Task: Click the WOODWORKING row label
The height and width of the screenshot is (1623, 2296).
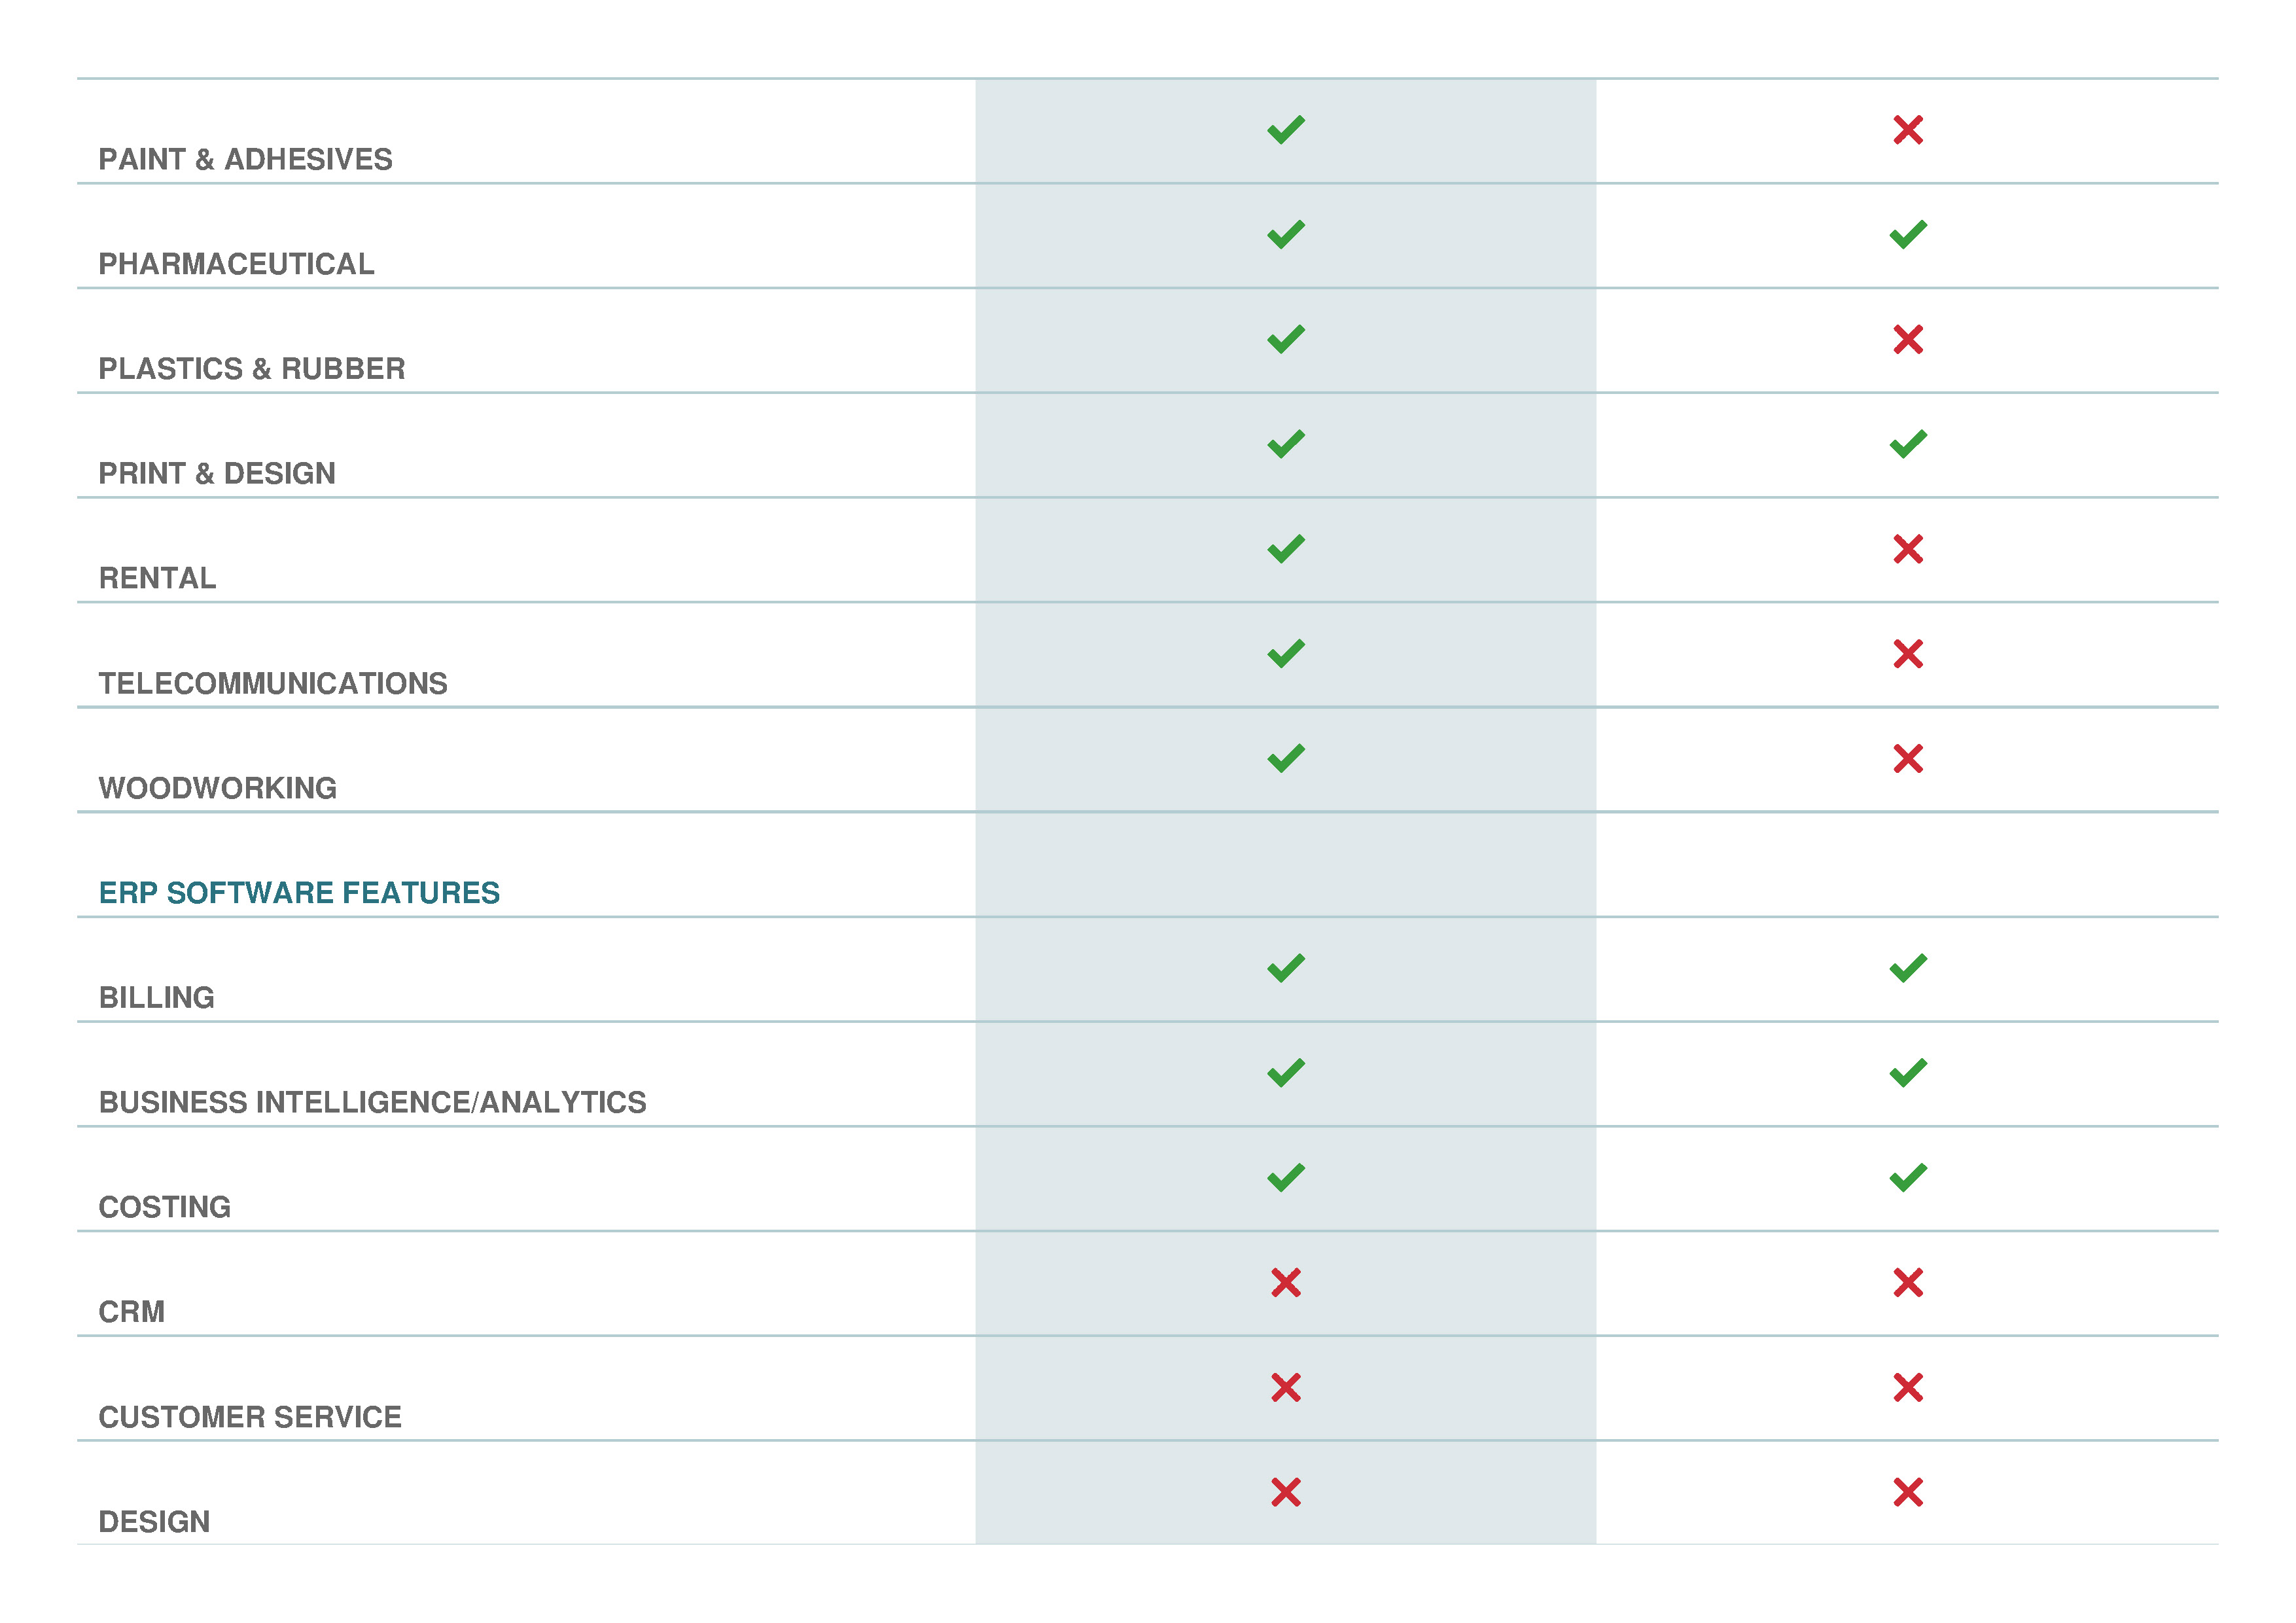Action: click(217, 789)
